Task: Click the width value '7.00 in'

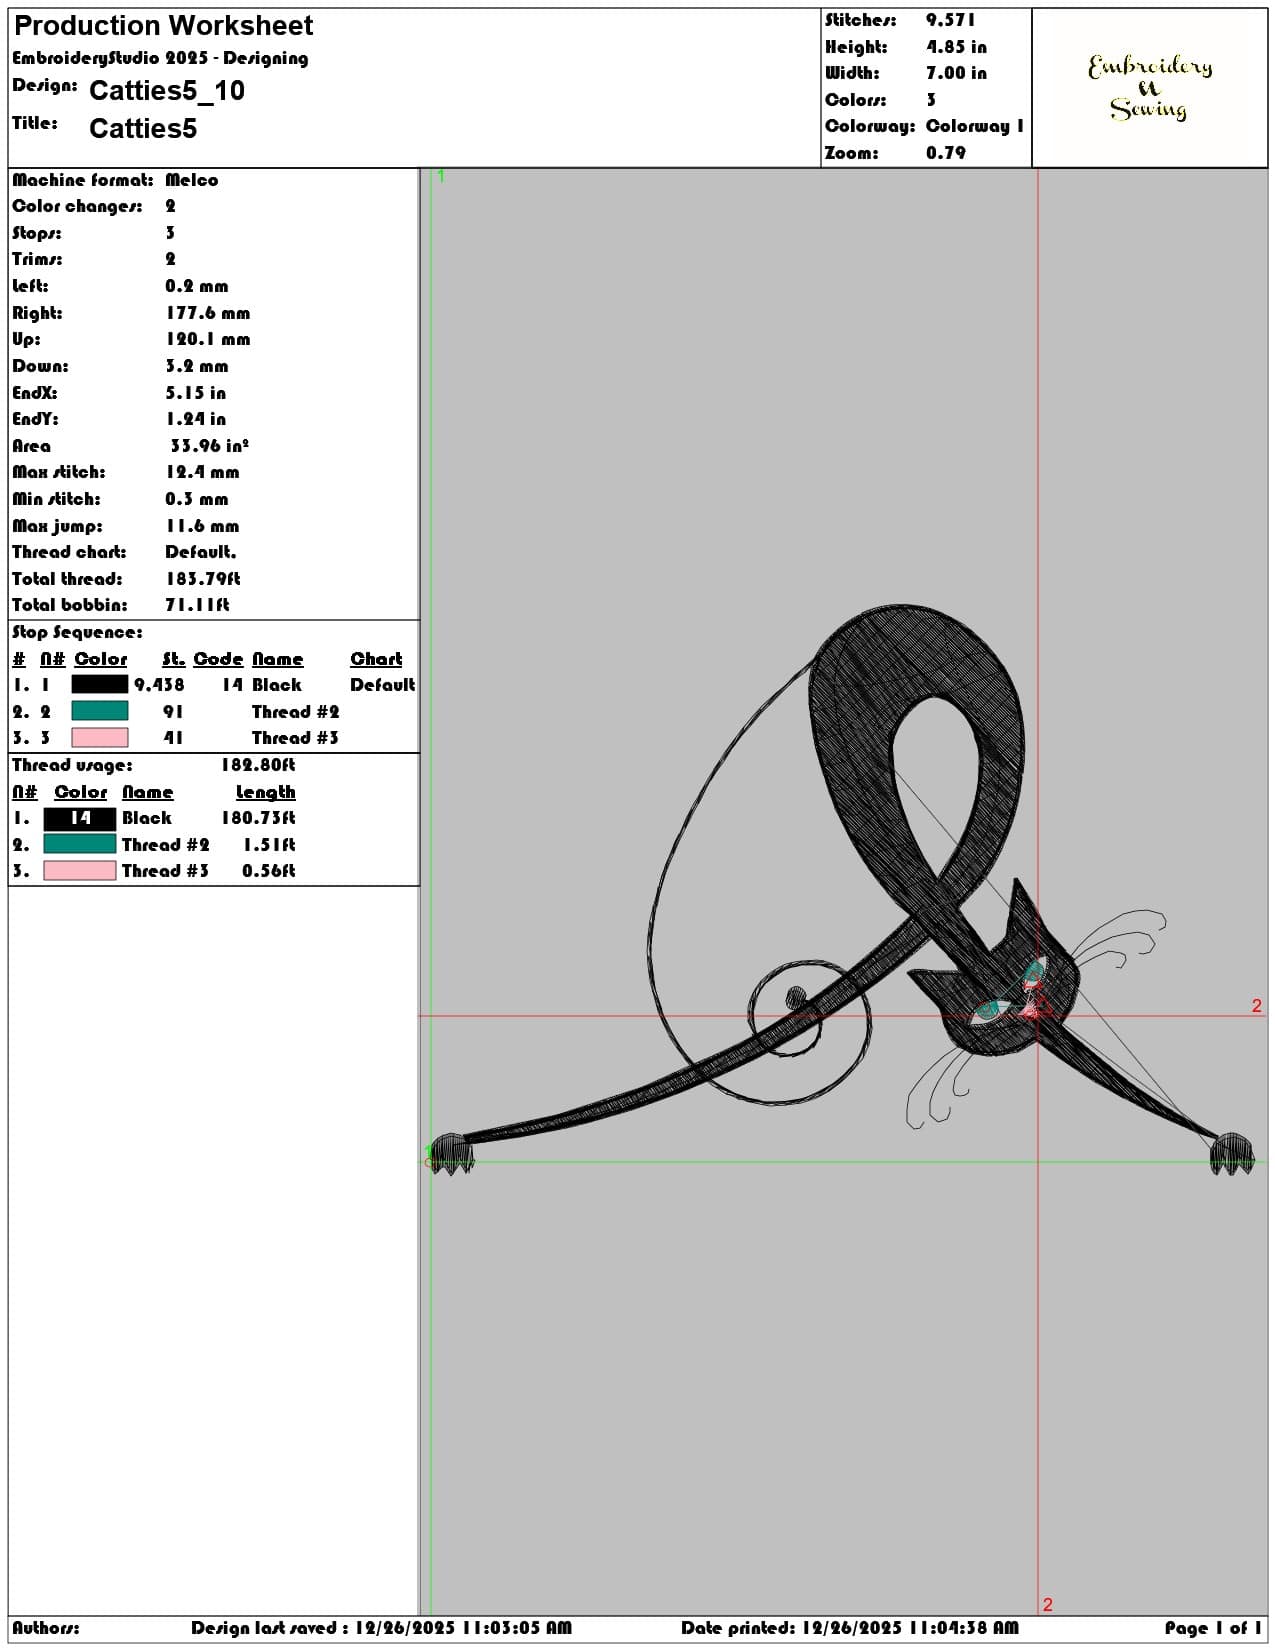Action: tap(956, 73)
